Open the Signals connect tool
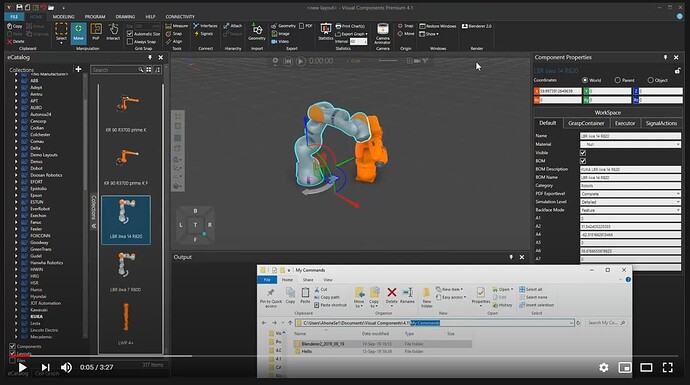690x385 pixels. pos(203,34)
